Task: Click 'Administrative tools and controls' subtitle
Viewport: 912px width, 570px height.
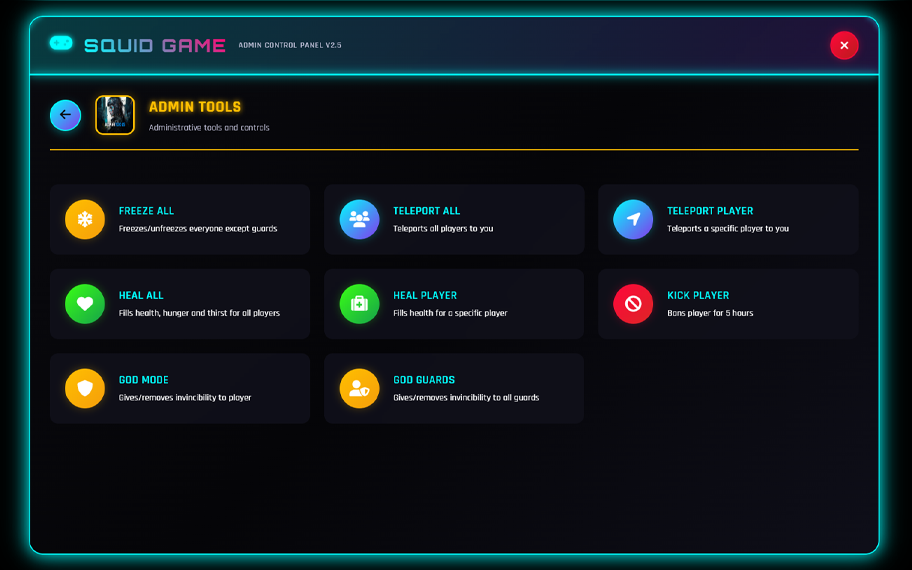Action: click(x=209, y=127)
